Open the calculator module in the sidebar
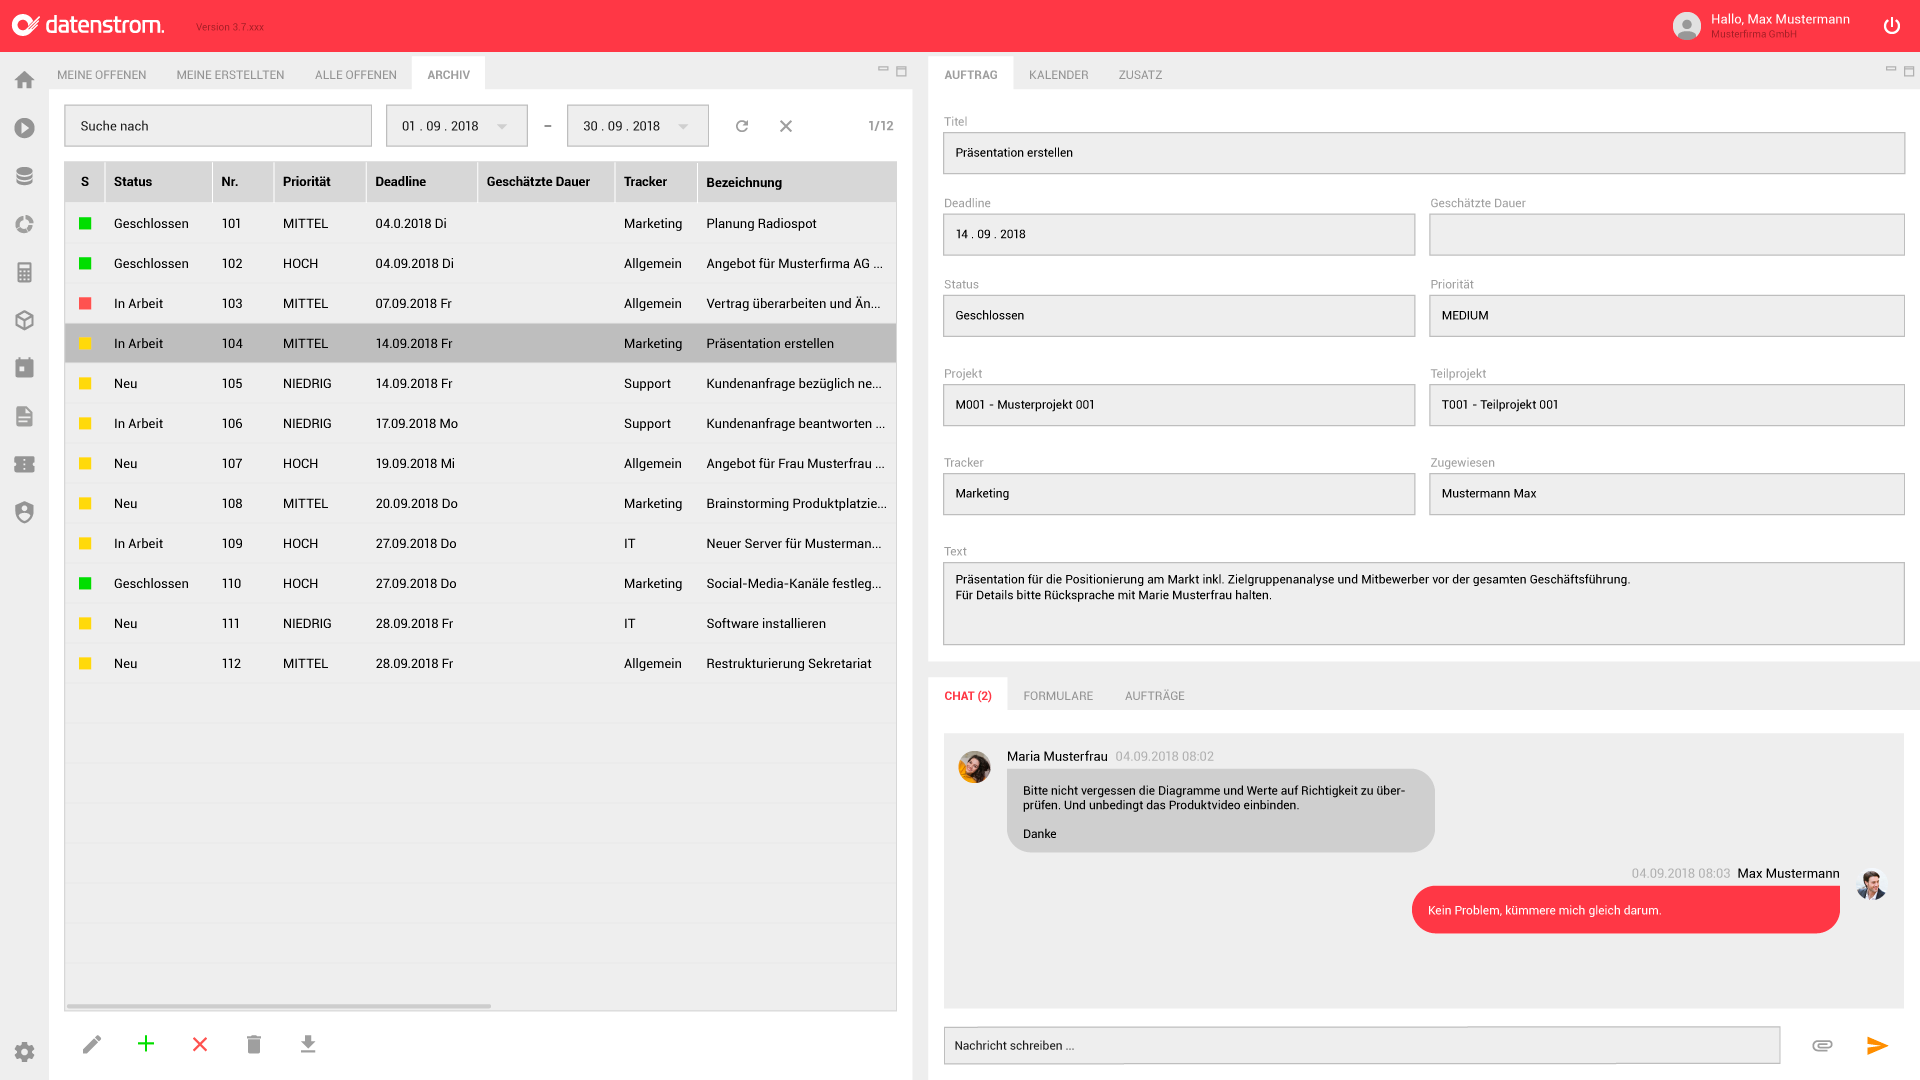Image resolution: width=1920 pixels, height=1080 pixels. [x=24, y=272]
